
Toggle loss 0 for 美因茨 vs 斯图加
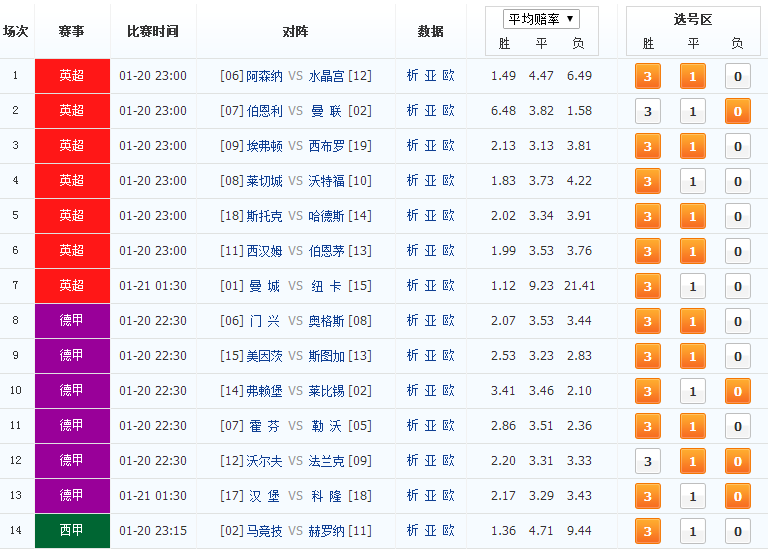738,357
